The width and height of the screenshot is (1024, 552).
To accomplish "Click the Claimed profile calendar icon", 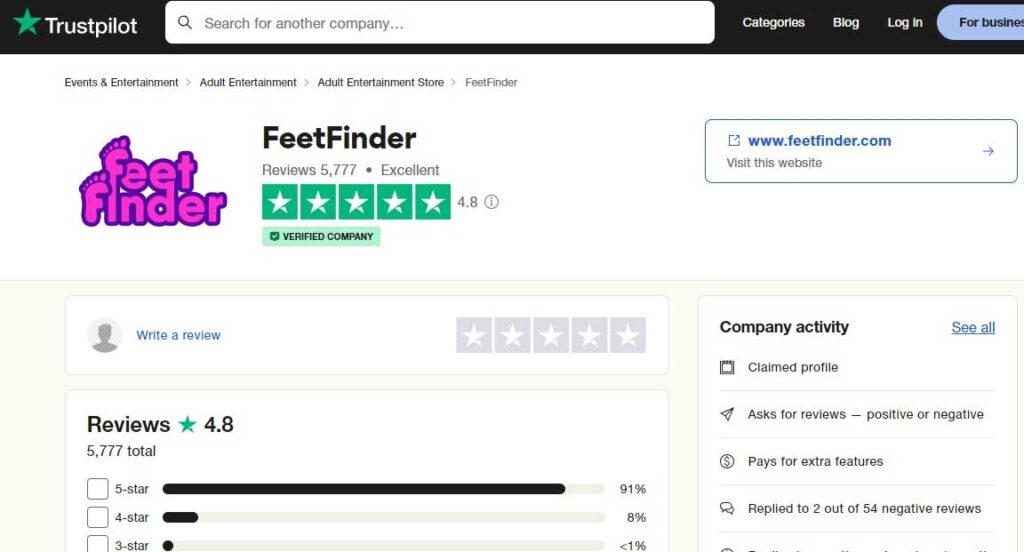I will pyautogui.click(x=727, y=367).
